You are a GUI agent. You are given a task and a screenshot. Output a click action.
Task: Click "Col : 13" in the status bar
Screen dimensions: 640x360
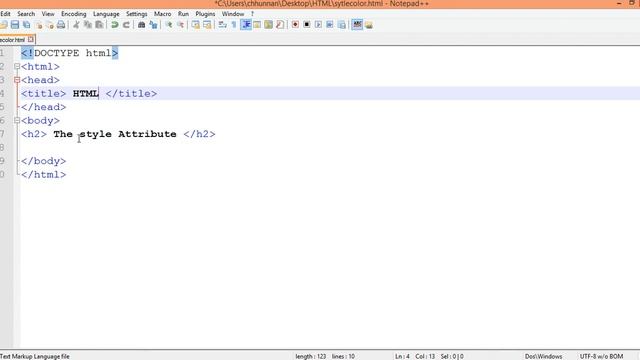pos(425,356)
